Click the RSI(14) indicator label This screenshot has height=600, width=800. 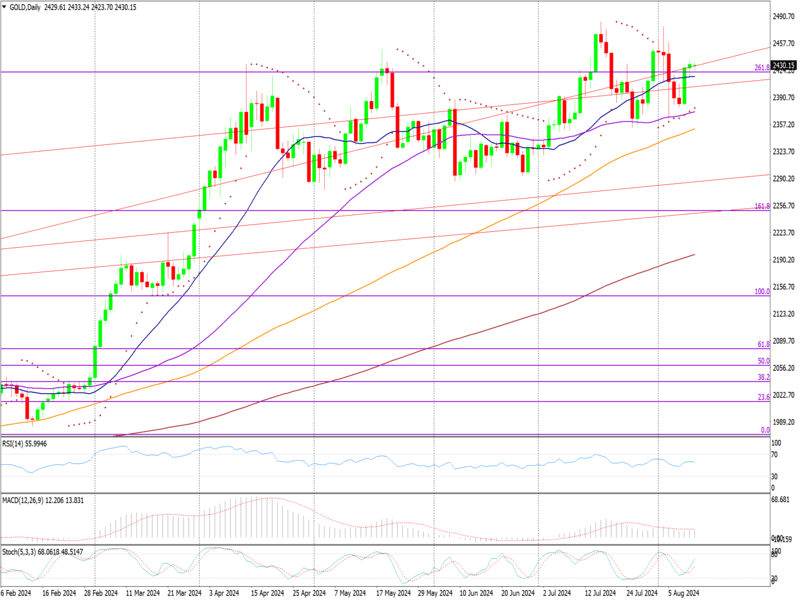pos(24,442)
